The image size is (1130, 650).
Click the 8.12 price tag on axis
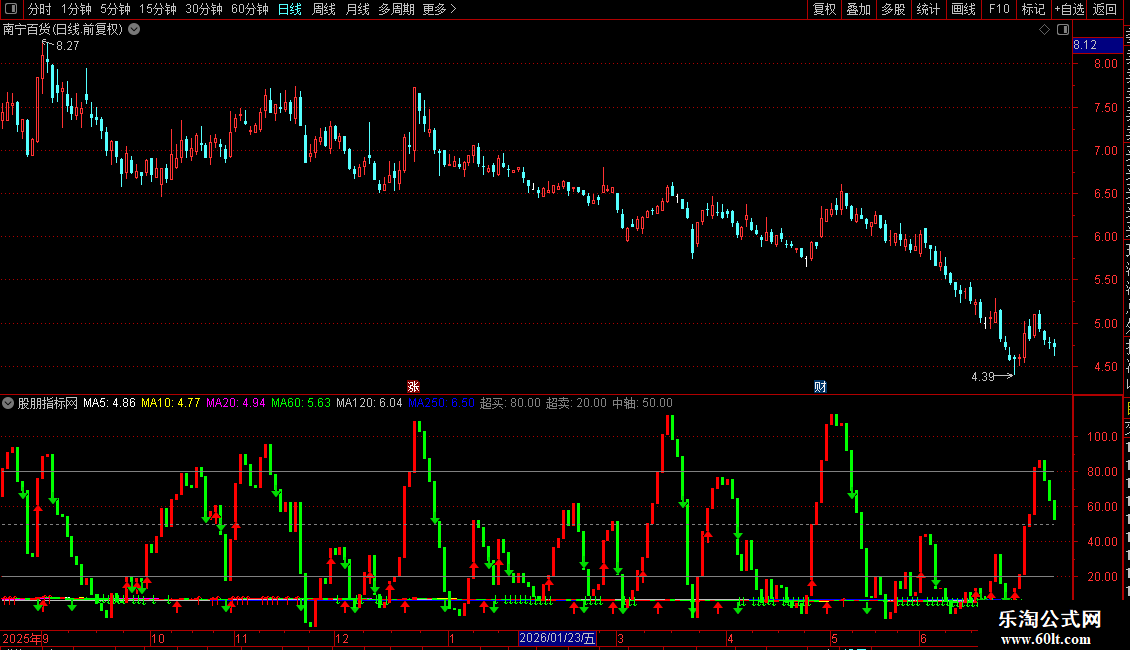(1098, 45)
